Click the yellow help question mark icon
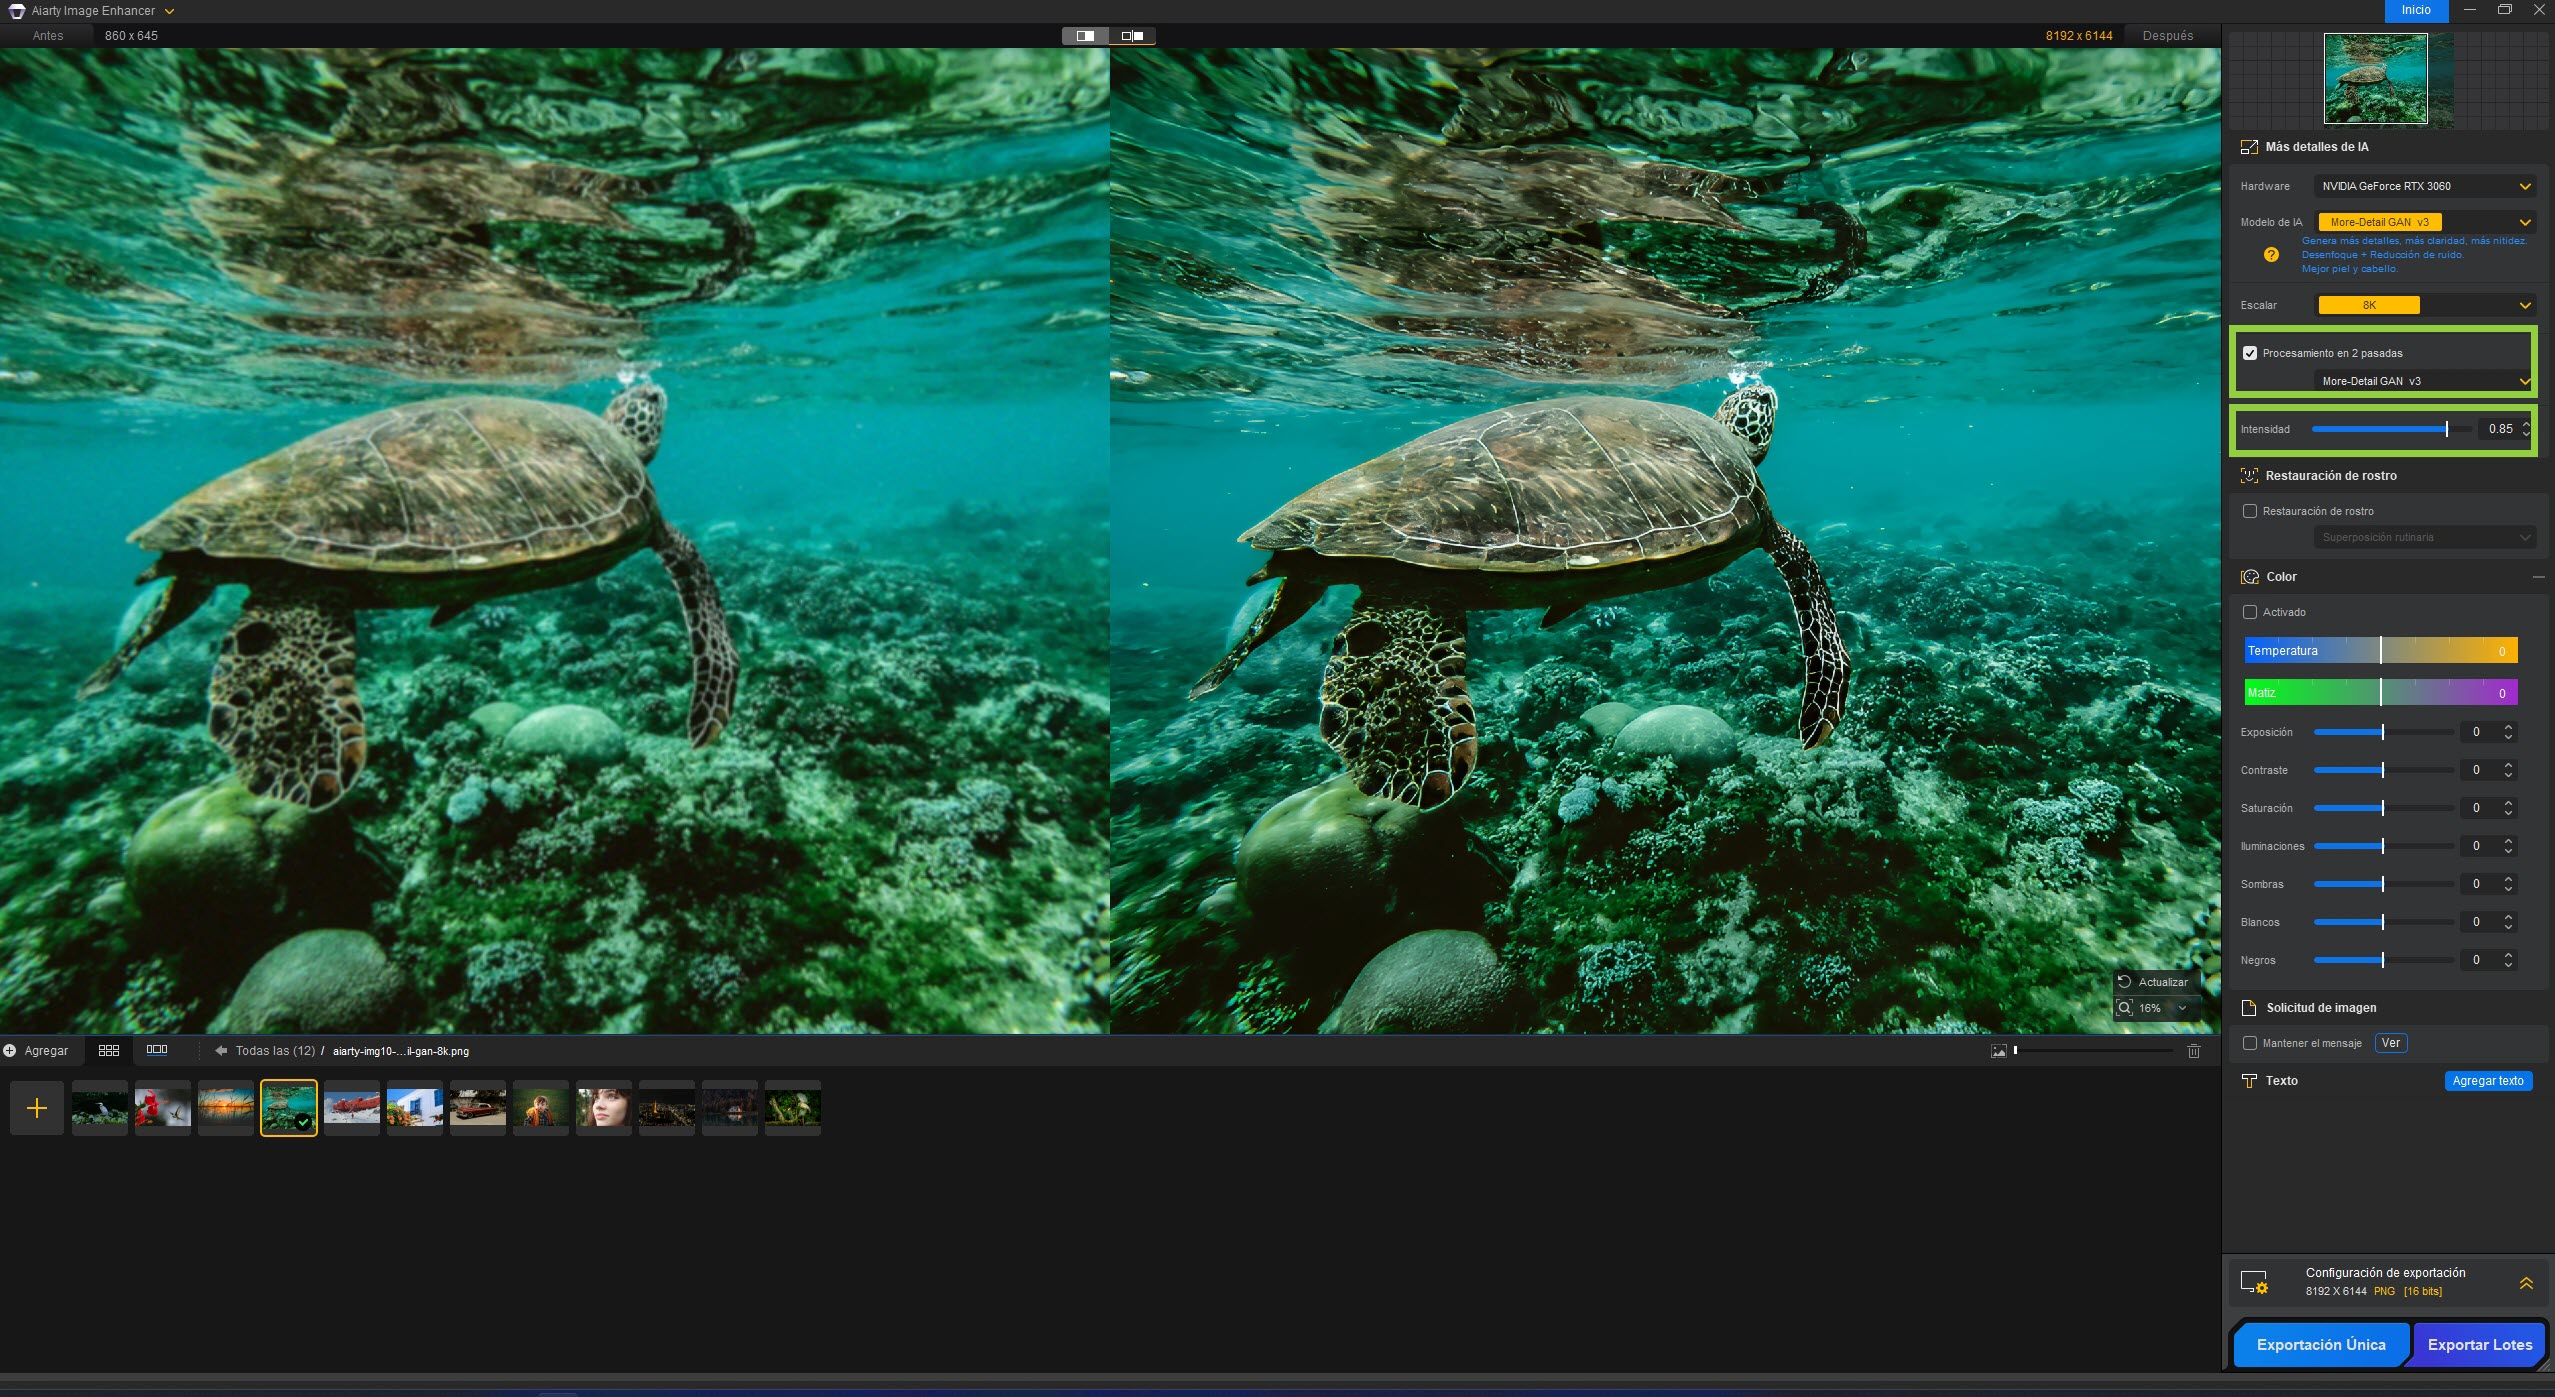Screen dimensions: 2555x1397 pos(2271,255)
